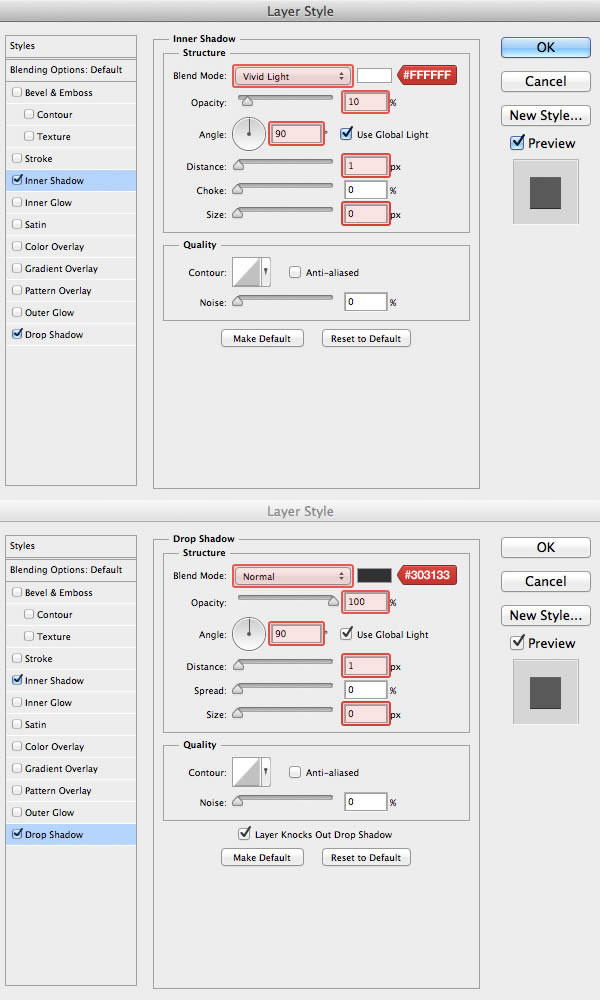Click Cancel in the top dialog
The height and width of the screenshot is (1000, 600).
pos(546,82)
